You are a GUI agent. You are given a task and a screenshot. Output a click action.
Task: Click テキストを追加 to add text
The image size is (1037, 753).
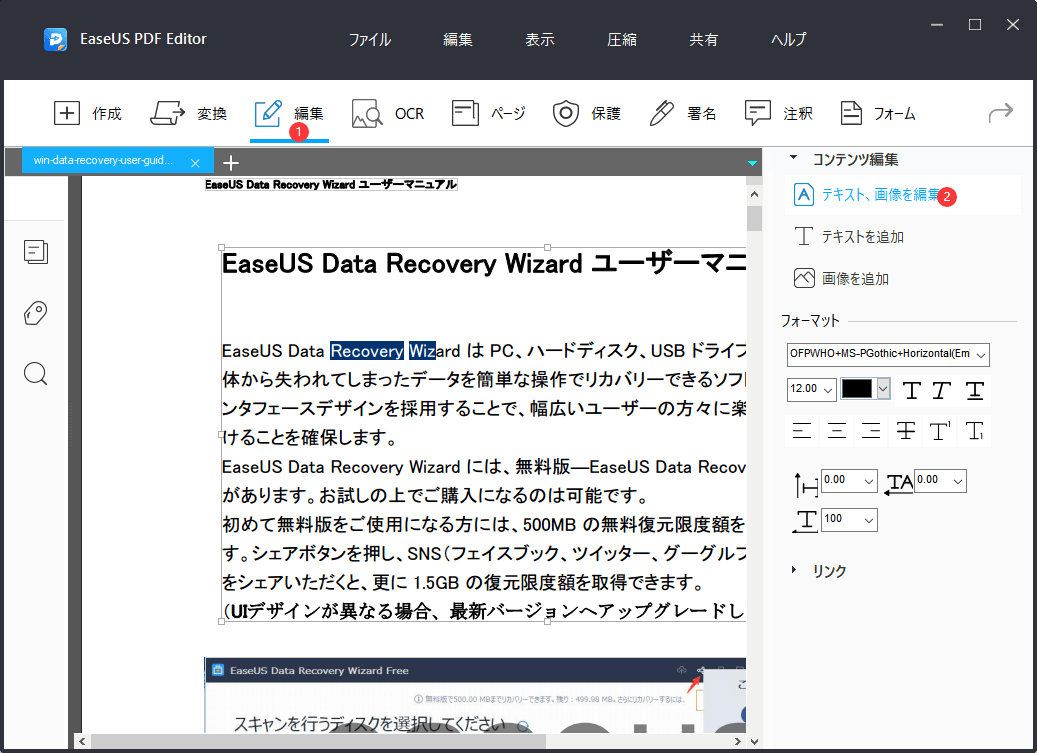(x=865, y=236)
